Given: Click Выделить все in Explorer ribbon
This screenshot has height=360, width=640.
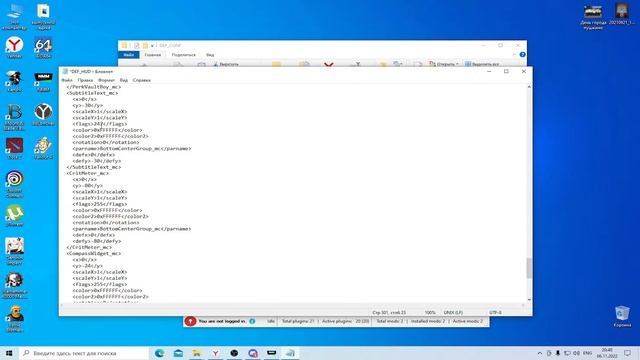Looking at the screenshot, I should [482, 64].
